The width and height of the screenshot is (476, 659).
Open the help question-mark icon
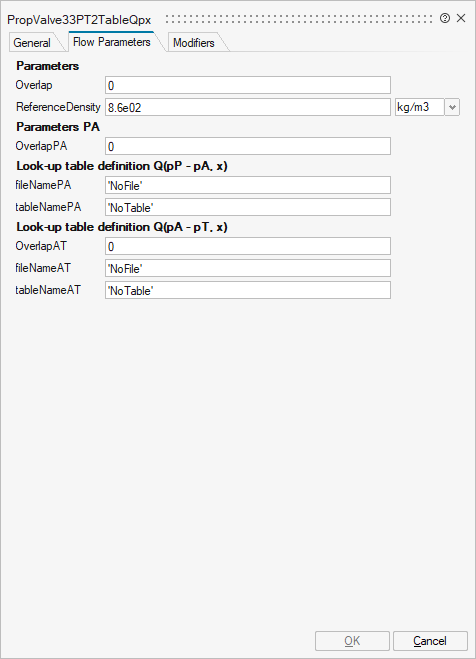tap(444, 18)
